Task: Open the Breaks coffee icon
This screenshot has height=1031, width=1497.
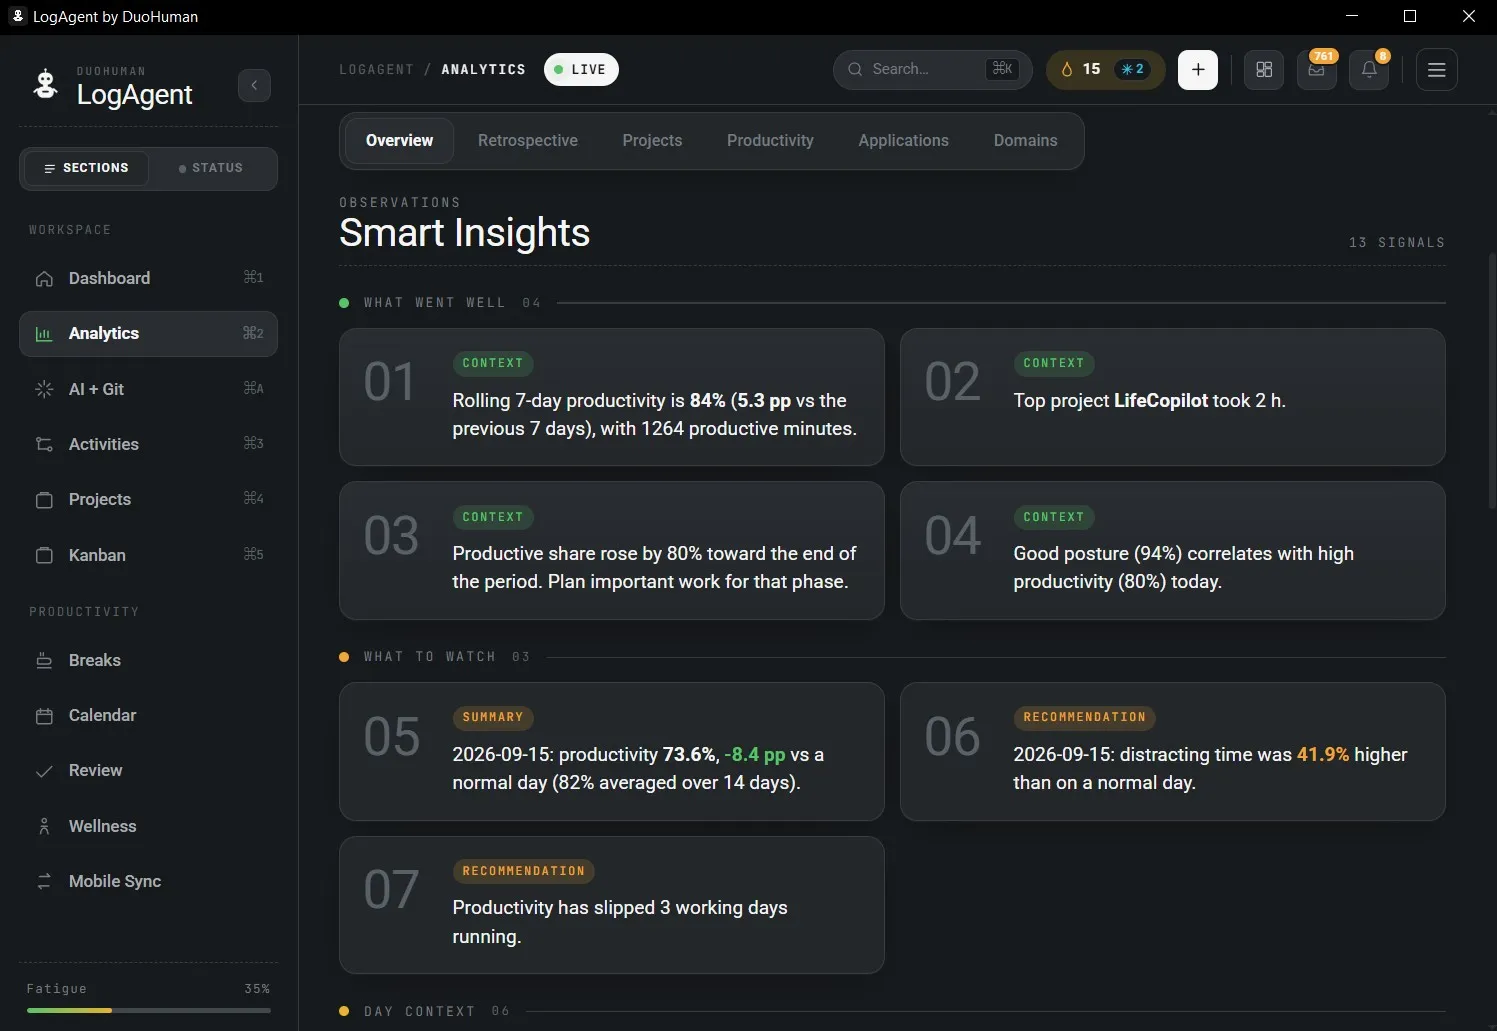Action: click(44, 660)
